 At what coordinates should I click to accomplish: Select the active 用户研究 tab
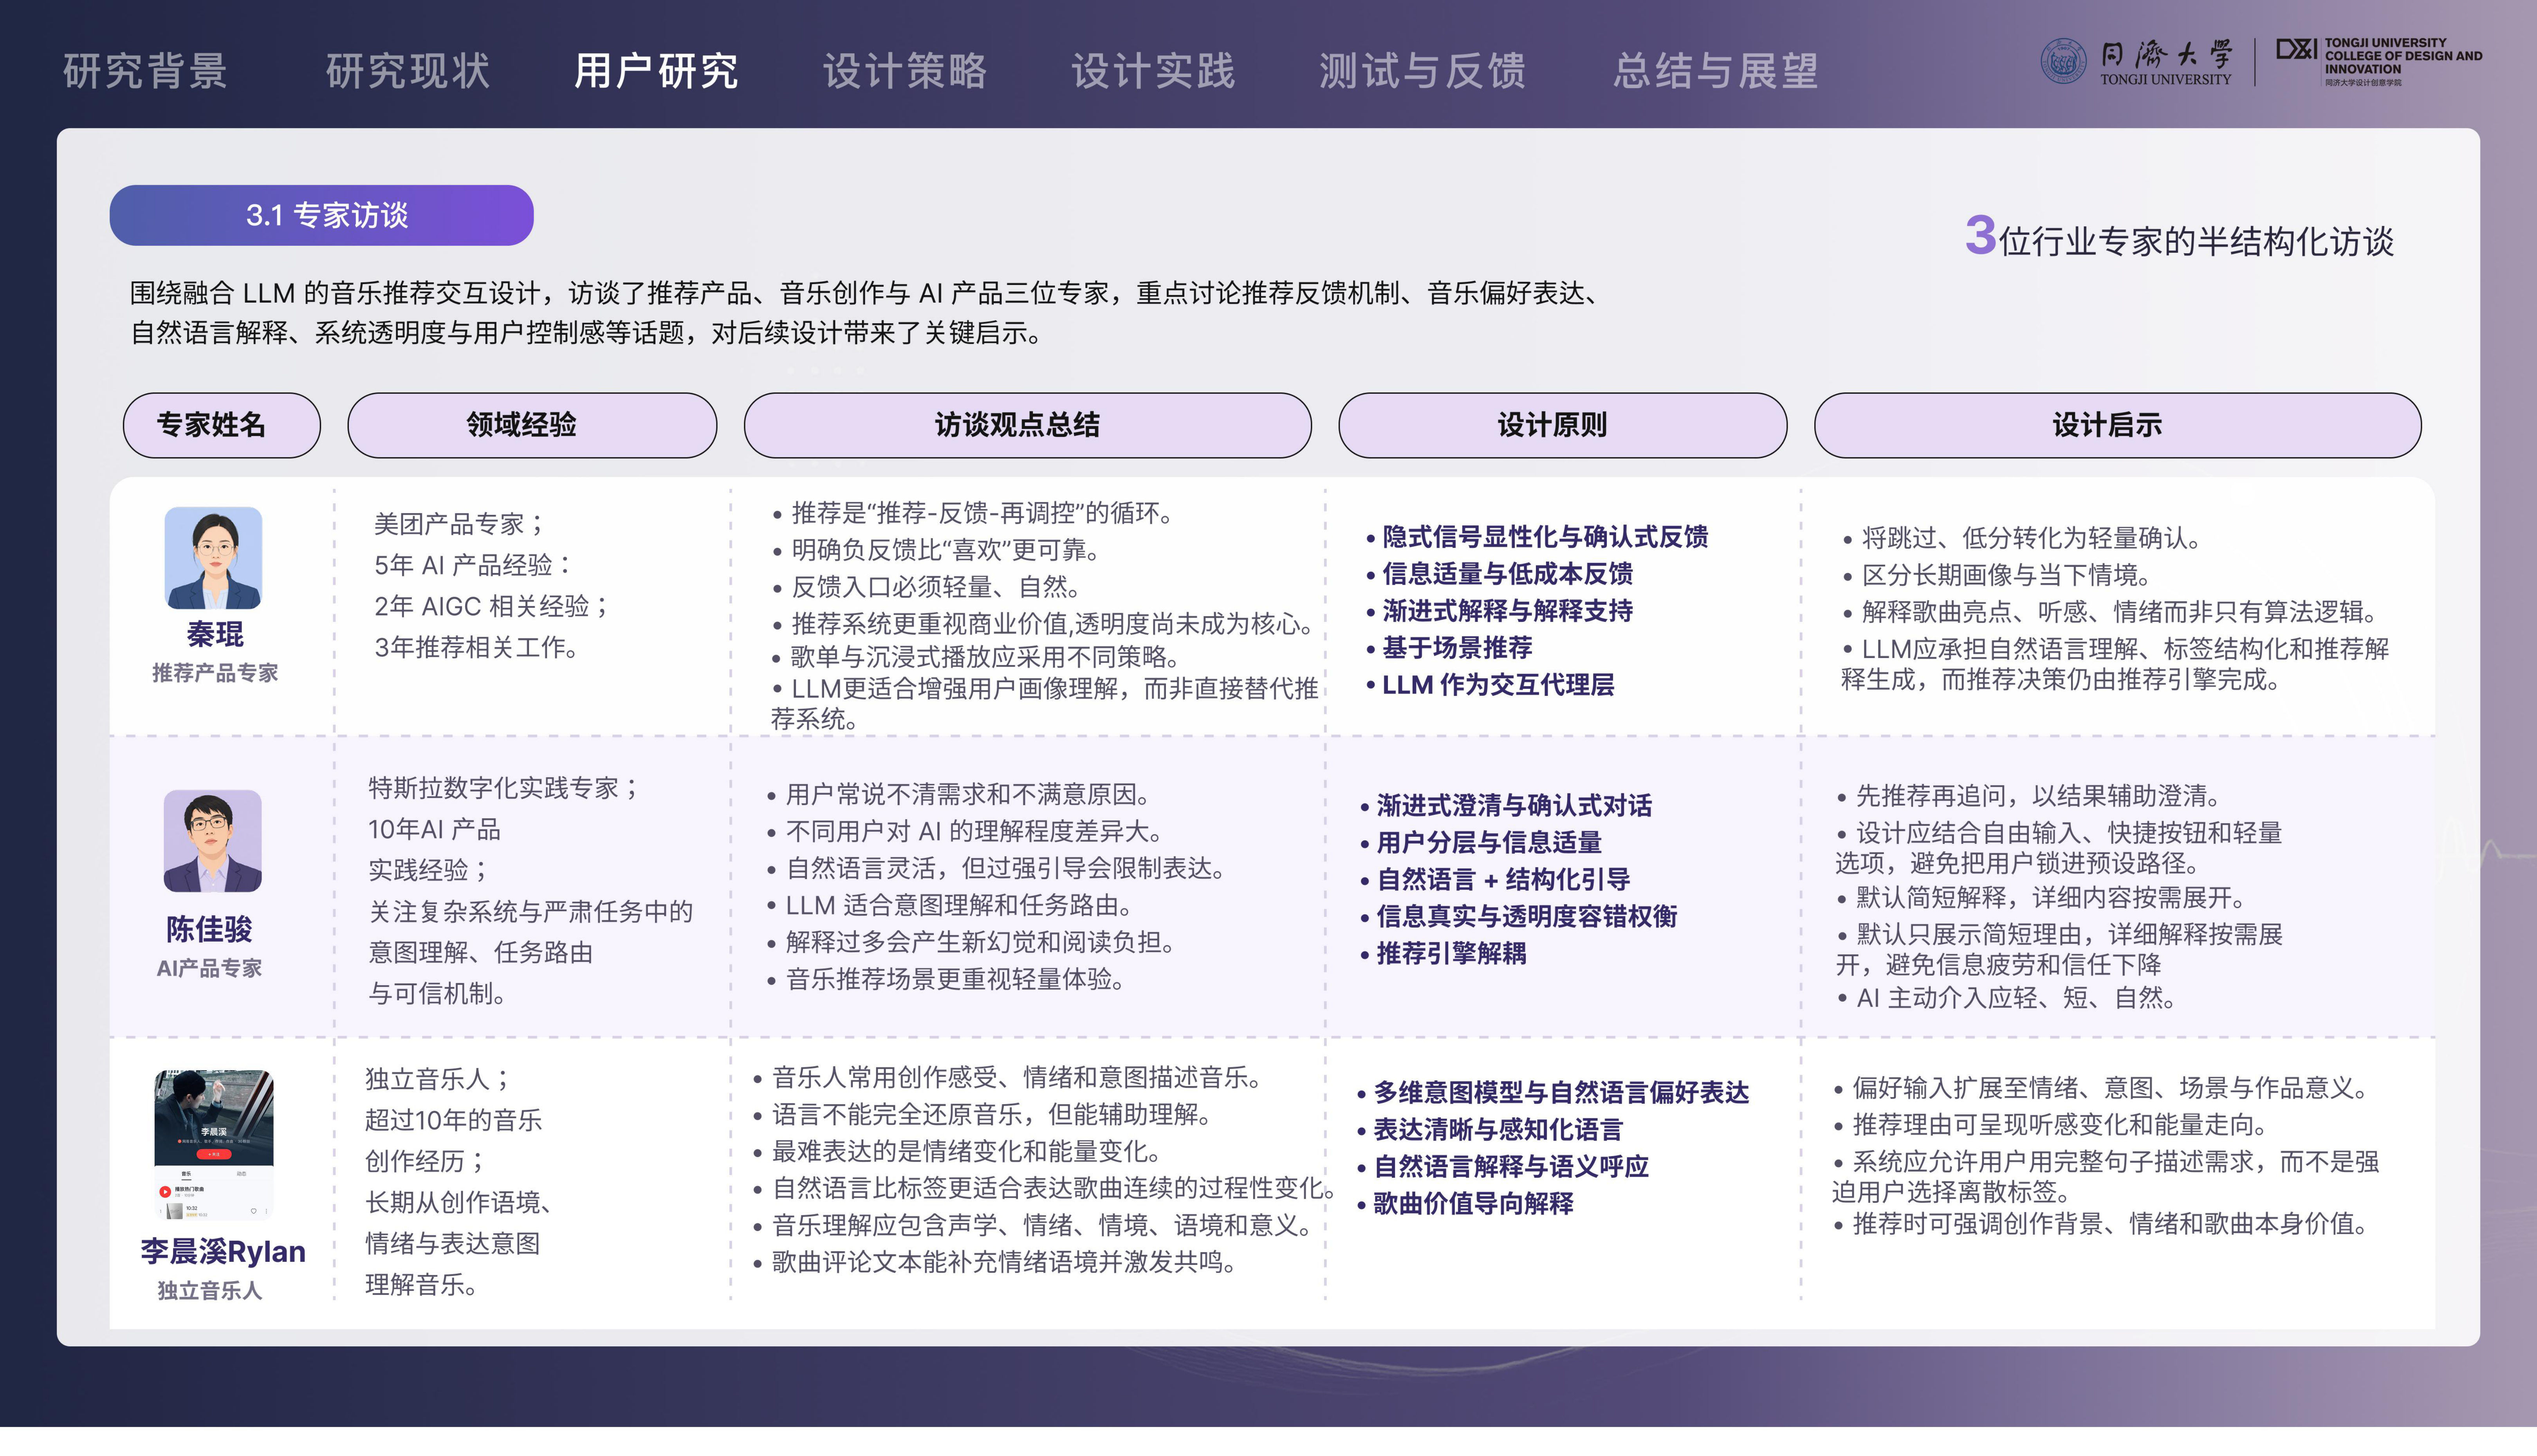click(656, 71)
